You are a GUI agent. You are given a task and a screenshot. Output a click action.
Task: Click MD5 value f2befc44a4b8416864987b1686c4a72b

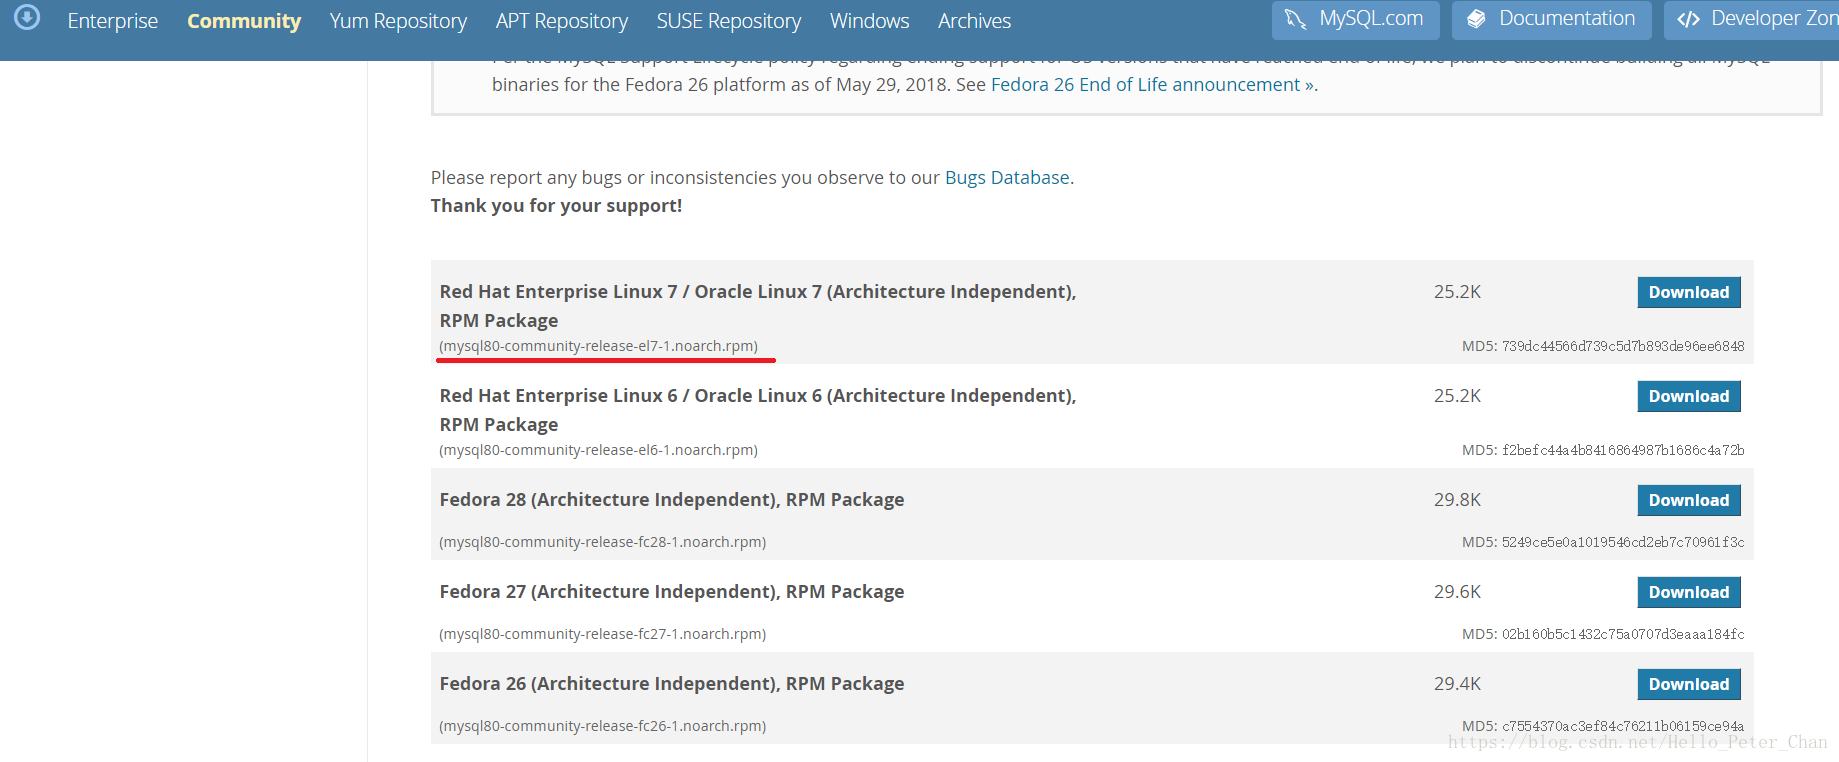pyautogui.click(x=1623, y=450)
